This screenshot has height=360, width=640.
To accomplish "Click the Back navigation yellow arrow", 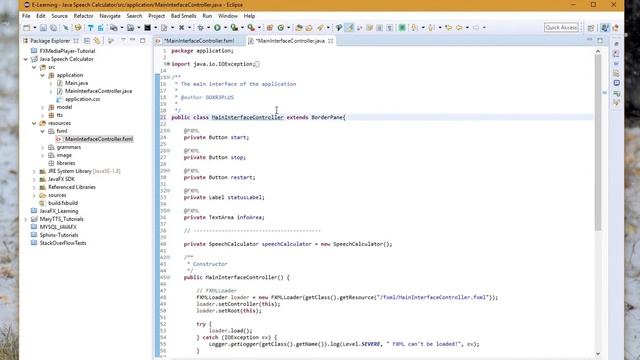I will [459, 28].
